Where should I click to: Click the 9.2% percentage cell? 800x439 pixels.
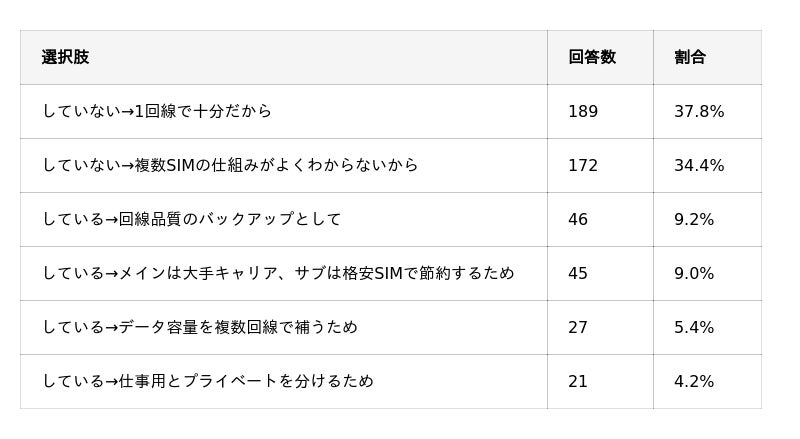pyautogui.click(x=694, y=219)
